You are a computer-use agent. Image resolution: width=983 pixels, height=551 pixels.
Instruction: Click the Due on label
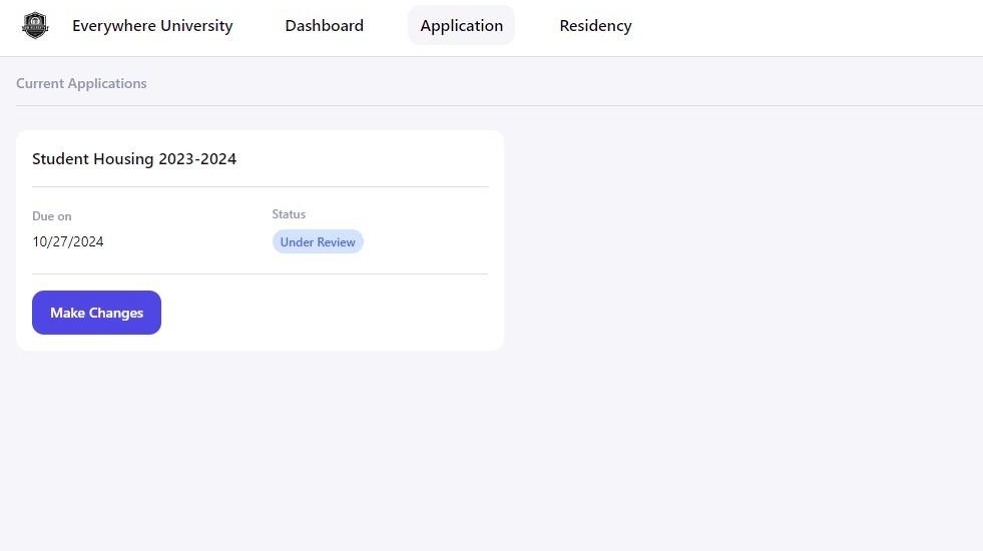[x=52, y=216]
